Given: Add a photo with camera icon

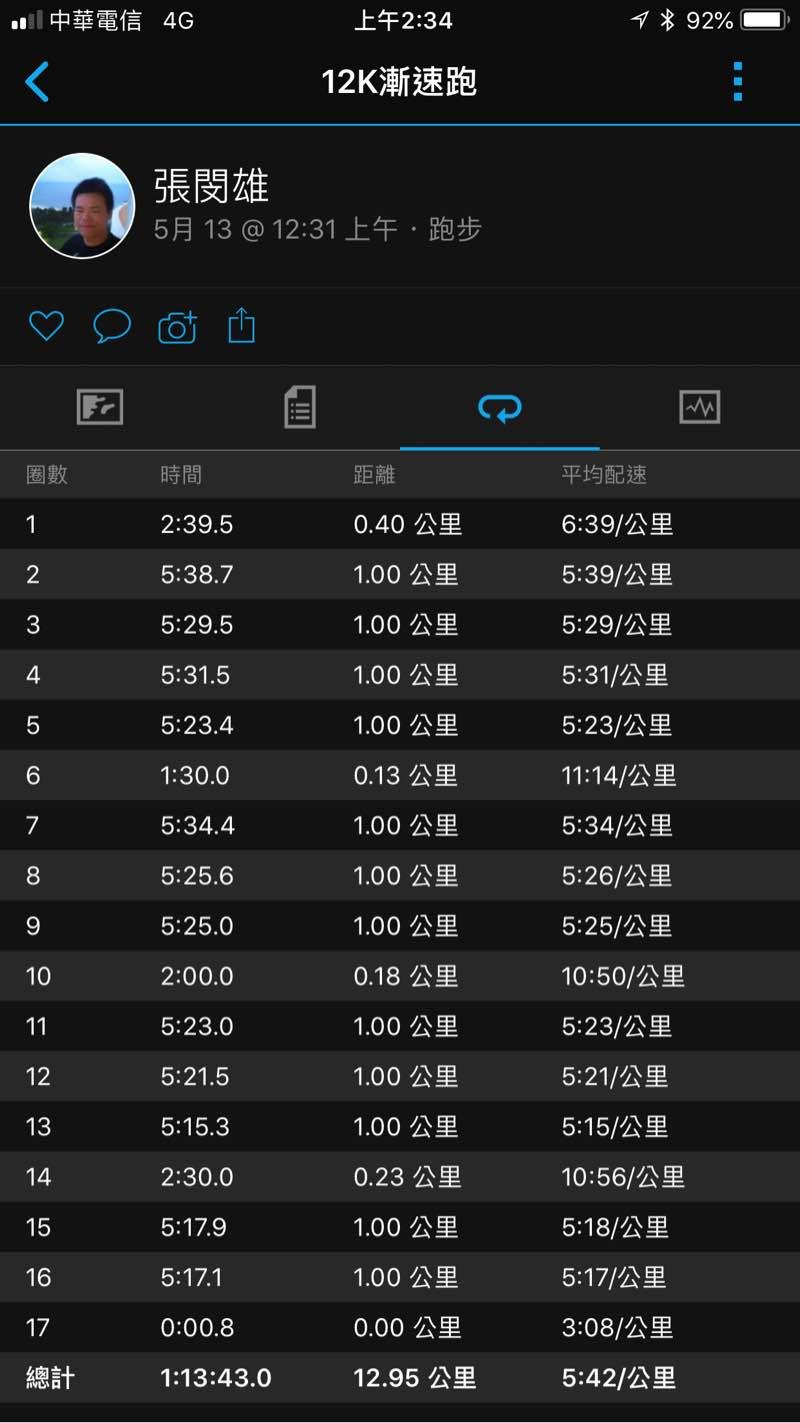Looking at the screenshot, I should [177, 327].
